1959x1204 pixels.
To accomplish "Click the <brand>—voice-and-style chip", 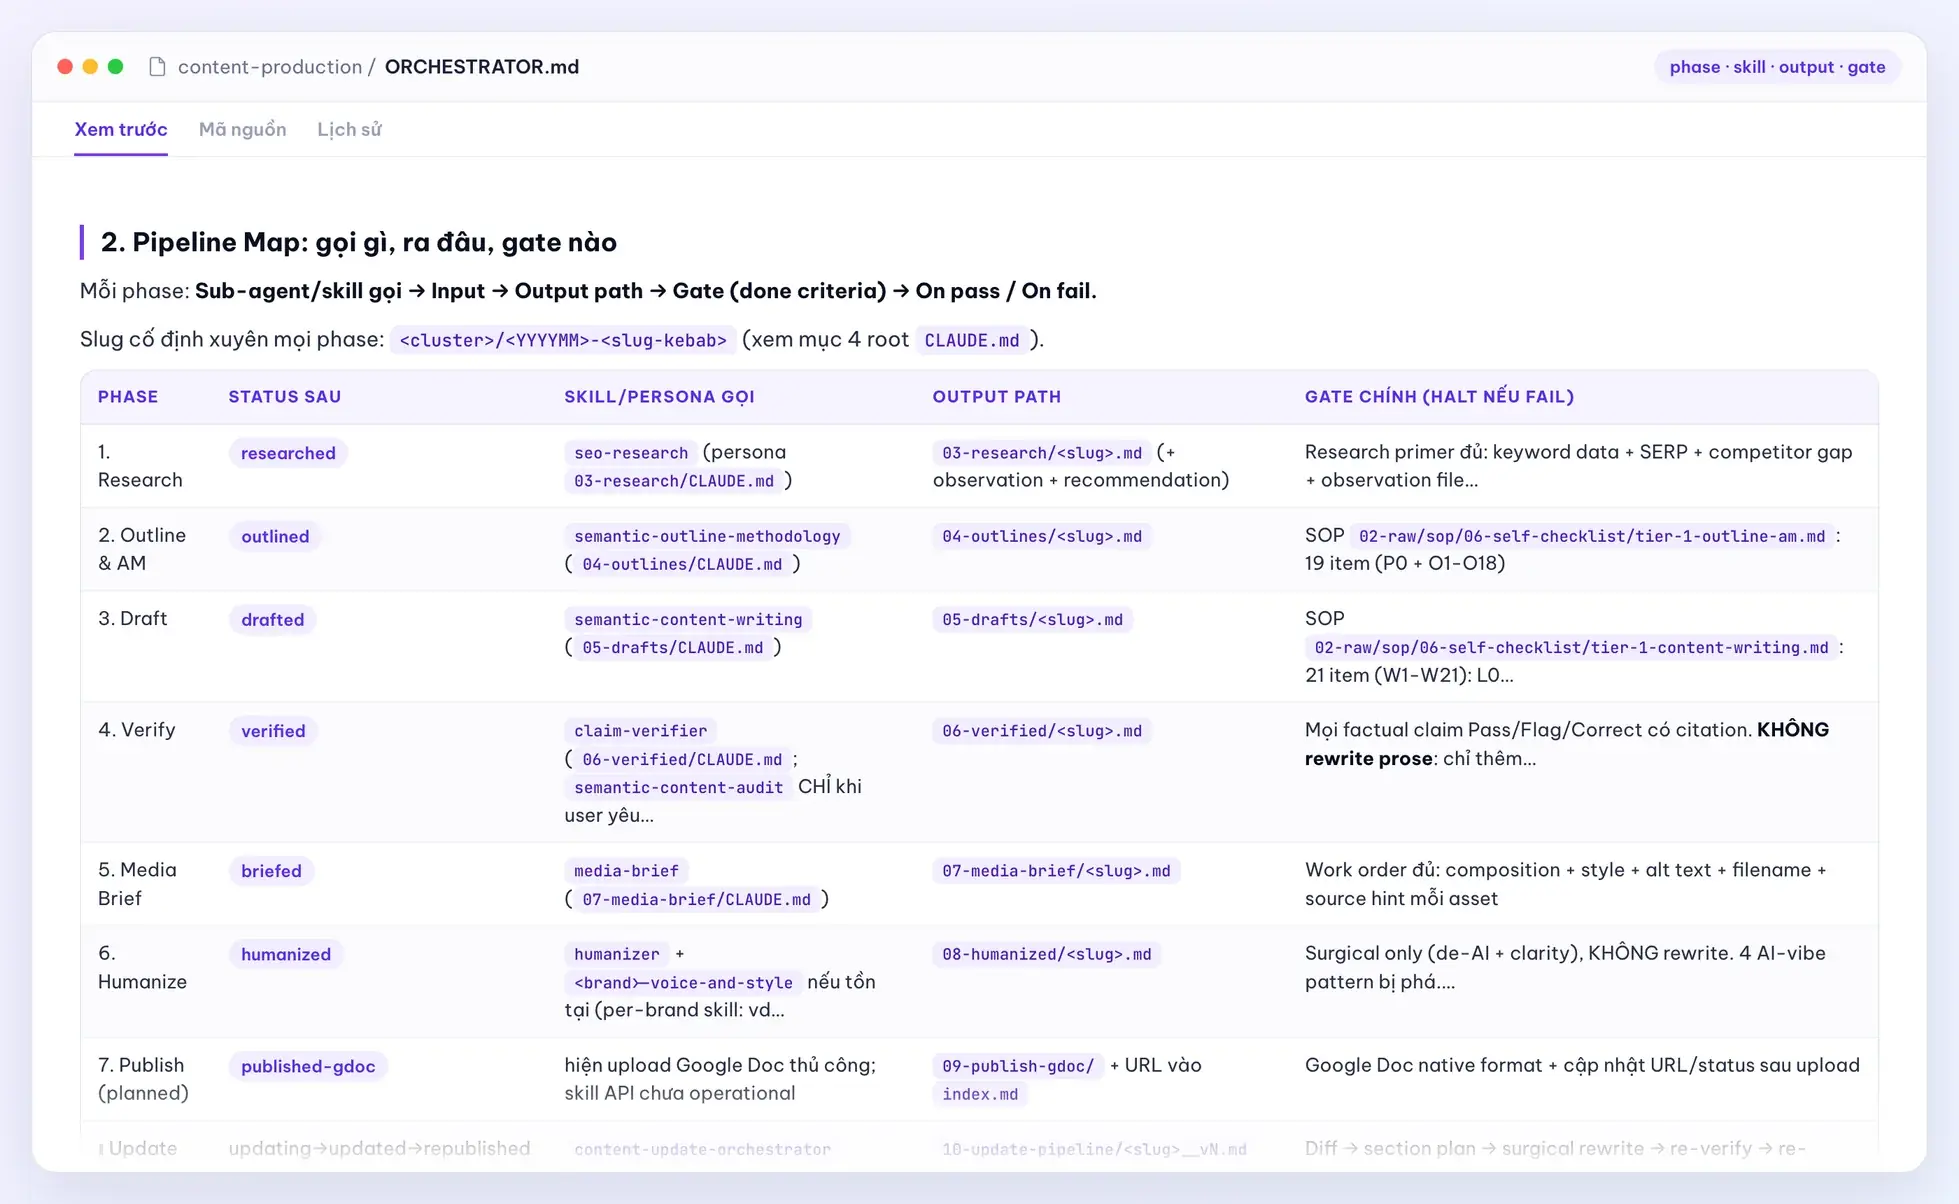I will tap(683, 983).
